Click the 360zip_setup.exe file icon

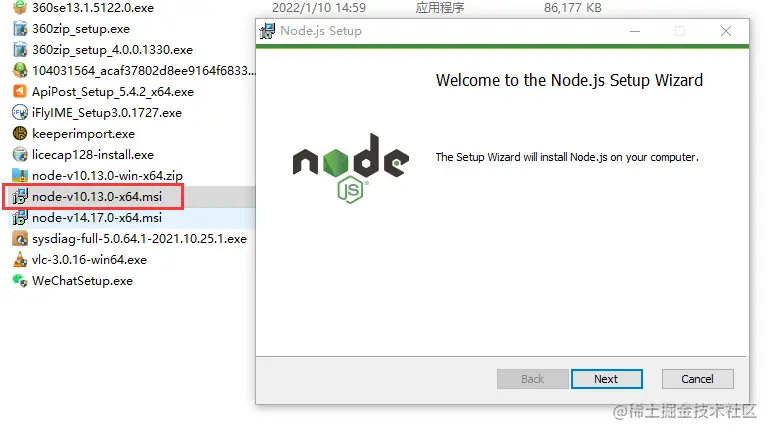pos(20,29)
